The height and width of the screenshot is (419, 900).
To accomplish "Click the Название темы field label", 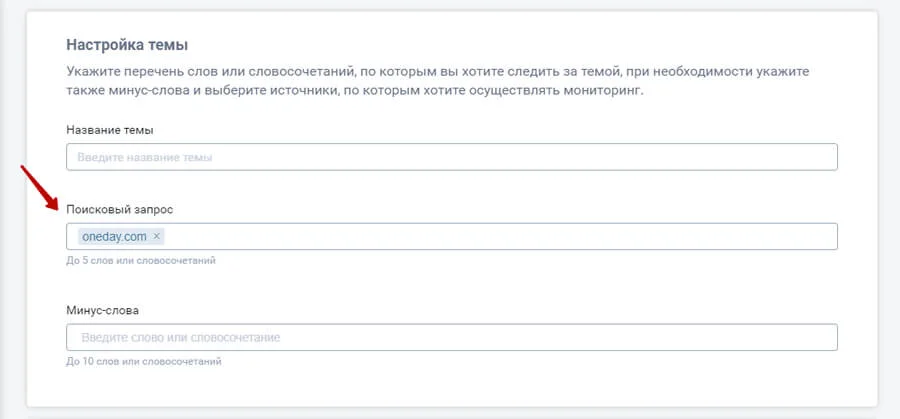I will pyautogui.click(x=109, y=130).
